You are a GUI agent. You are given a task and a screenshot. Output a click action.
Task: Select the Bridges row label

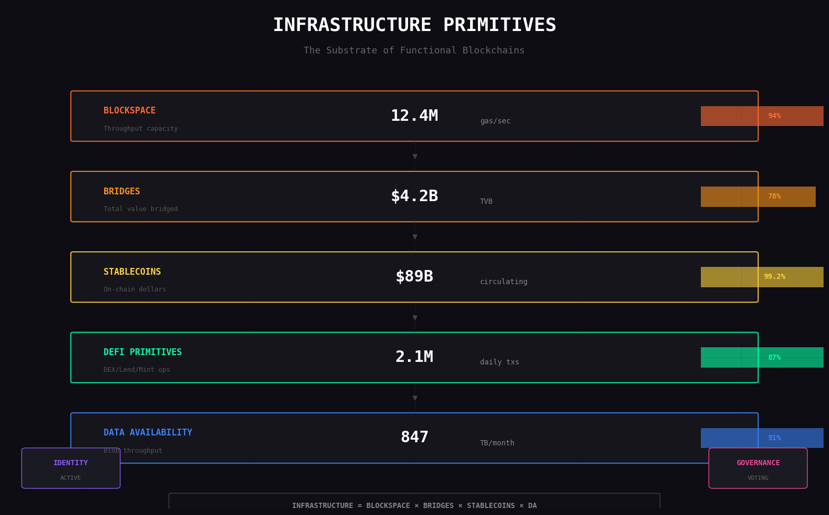122,192
